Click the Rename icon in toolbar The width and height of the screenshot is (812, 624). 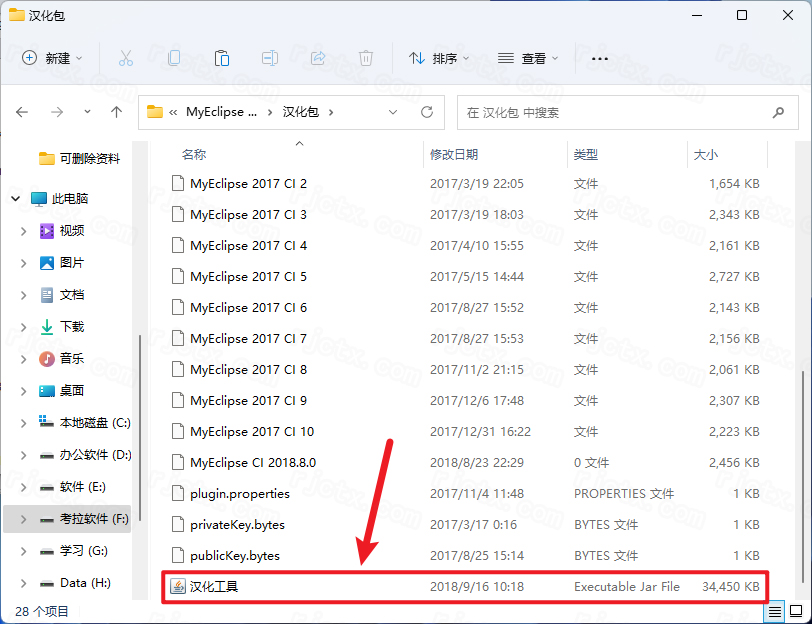click(x=270, y=58)
